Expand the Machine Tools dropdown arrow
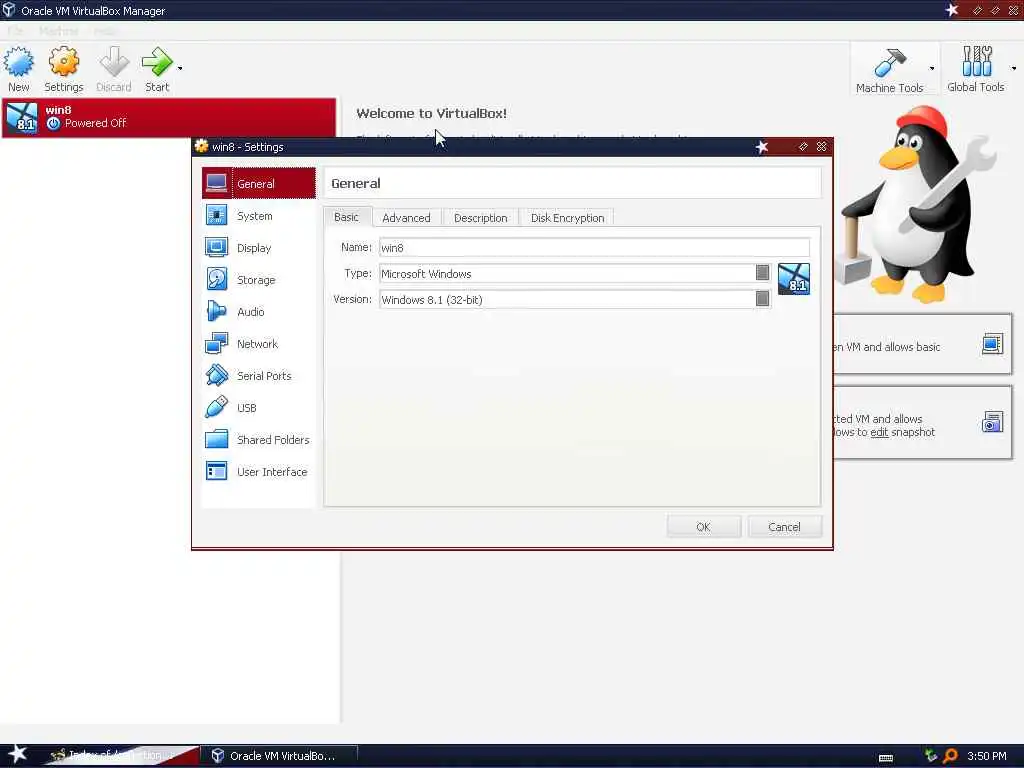 [931, 68]
